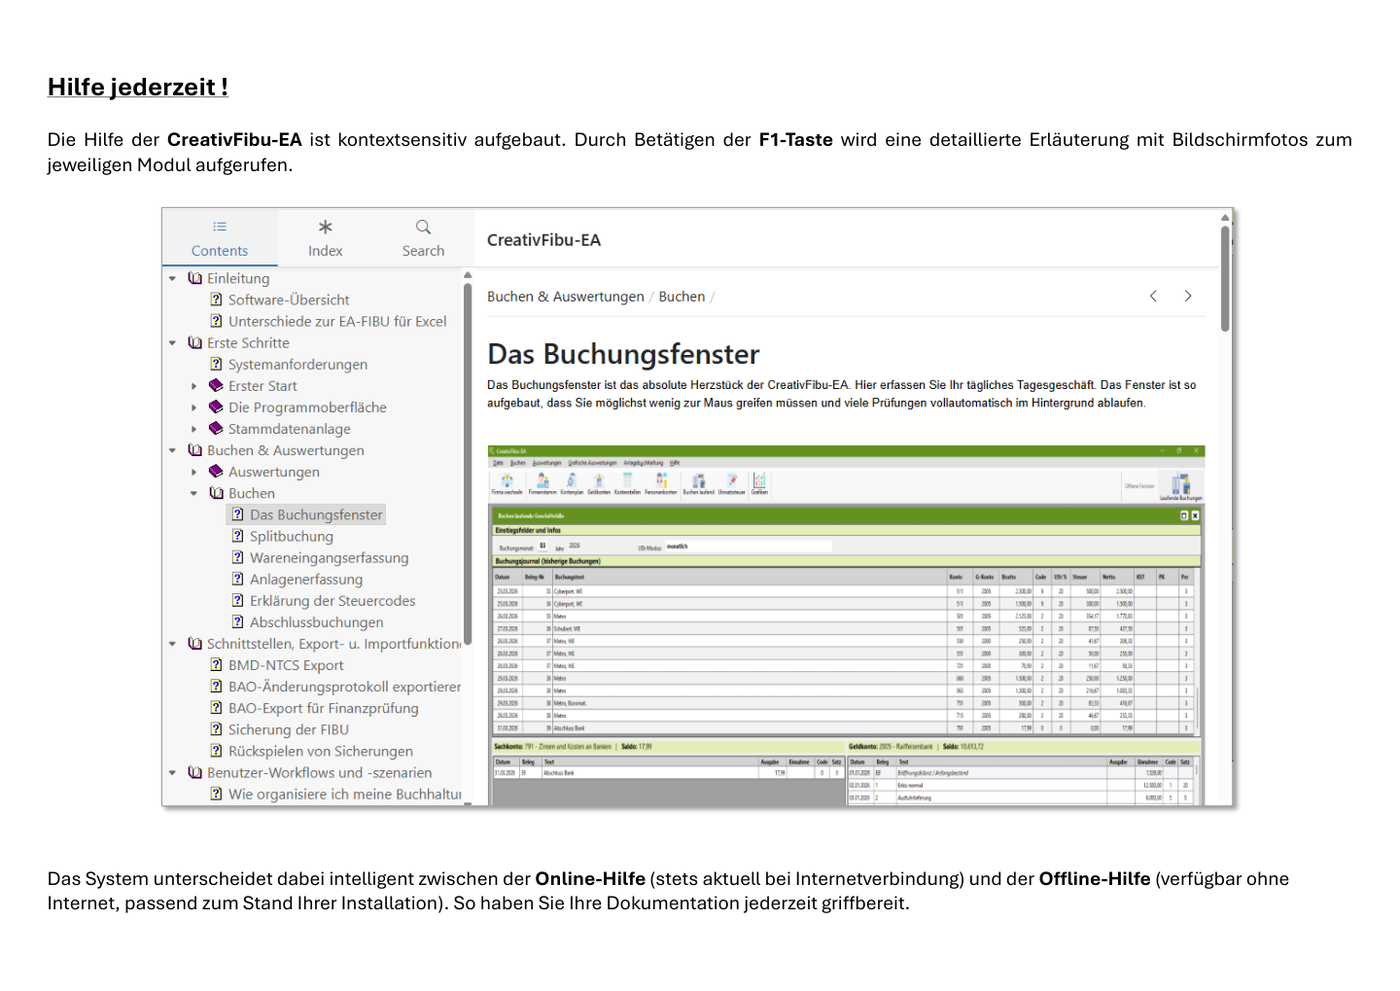Click the page icon beside BMD-NTCS Export
The height and width of the screenshot is (991, 1400).
click(x=216, y=665)
